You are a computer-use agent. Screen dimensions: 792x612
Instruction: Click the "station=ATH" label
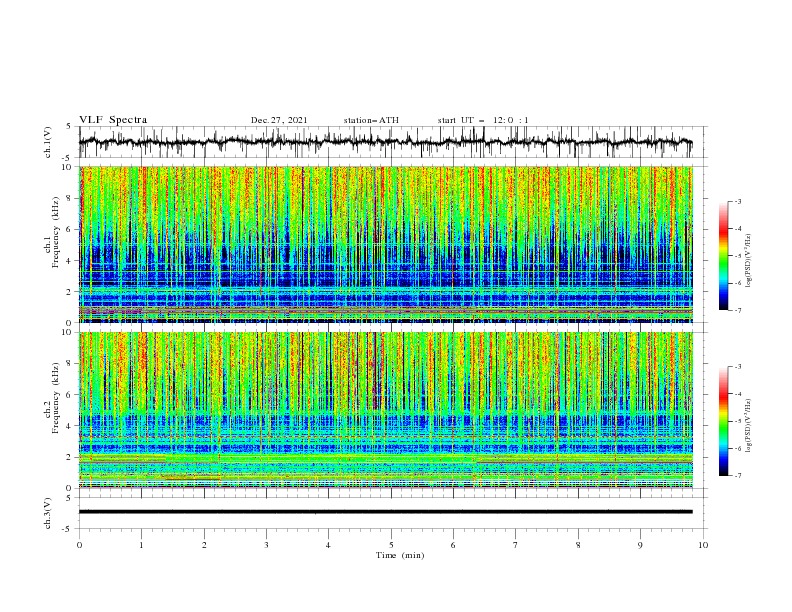tap(371, 120)
